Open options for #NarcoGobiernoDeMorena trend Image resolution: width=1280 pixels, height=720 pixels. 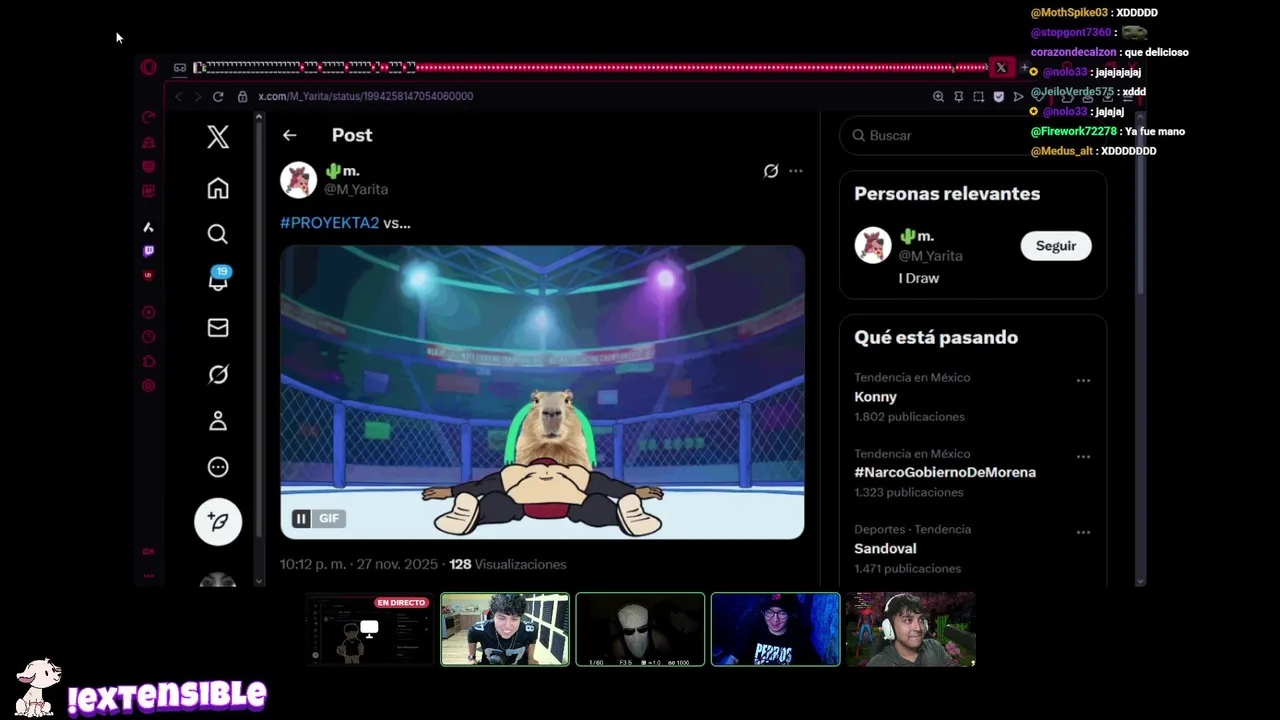pos(1083,456)
